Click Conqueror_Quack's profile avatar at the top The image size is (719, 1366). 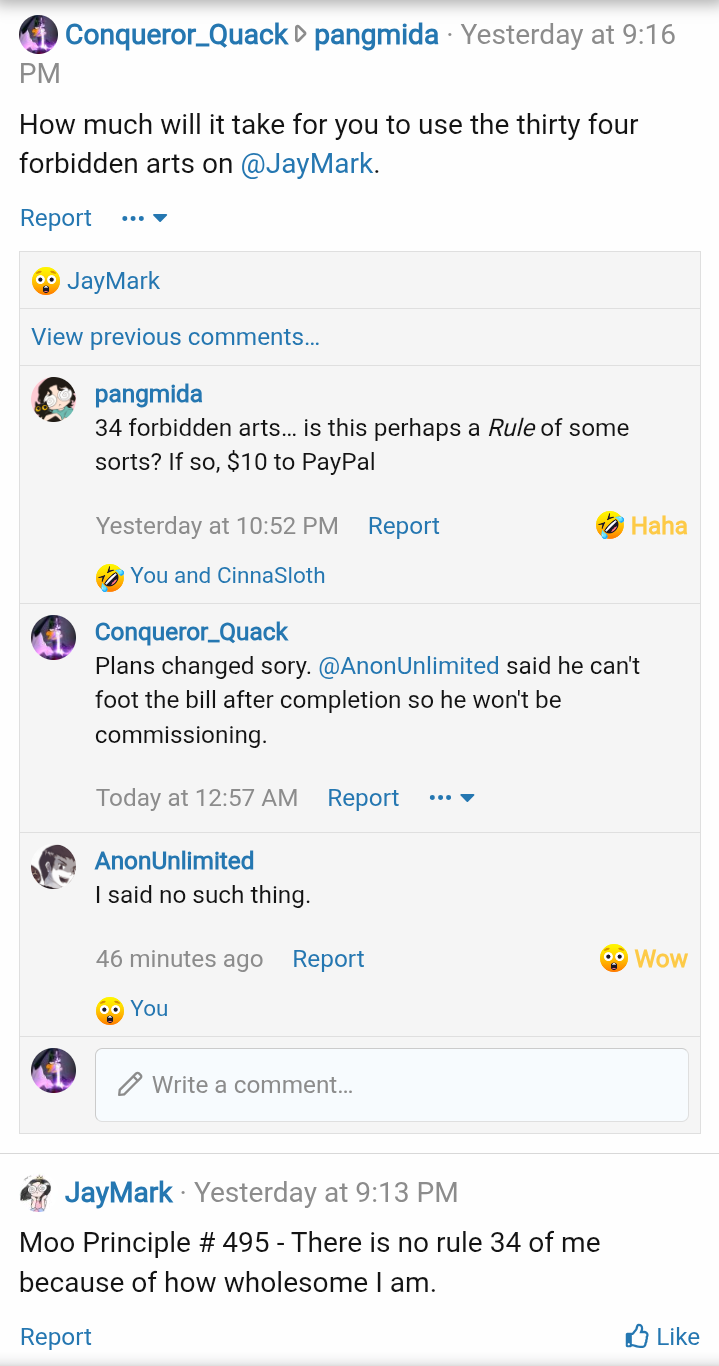(38, 34)
